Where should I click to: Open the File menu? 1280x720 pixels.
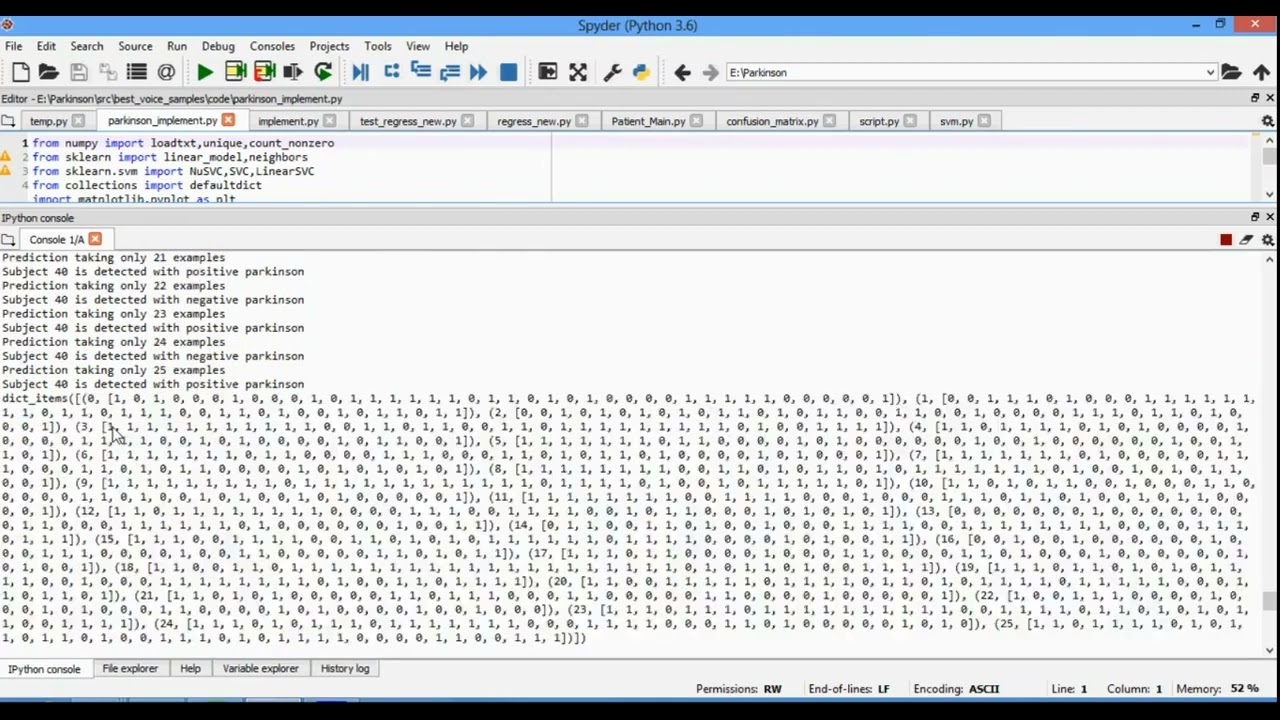pyautogui.click(x=14, y=46)
